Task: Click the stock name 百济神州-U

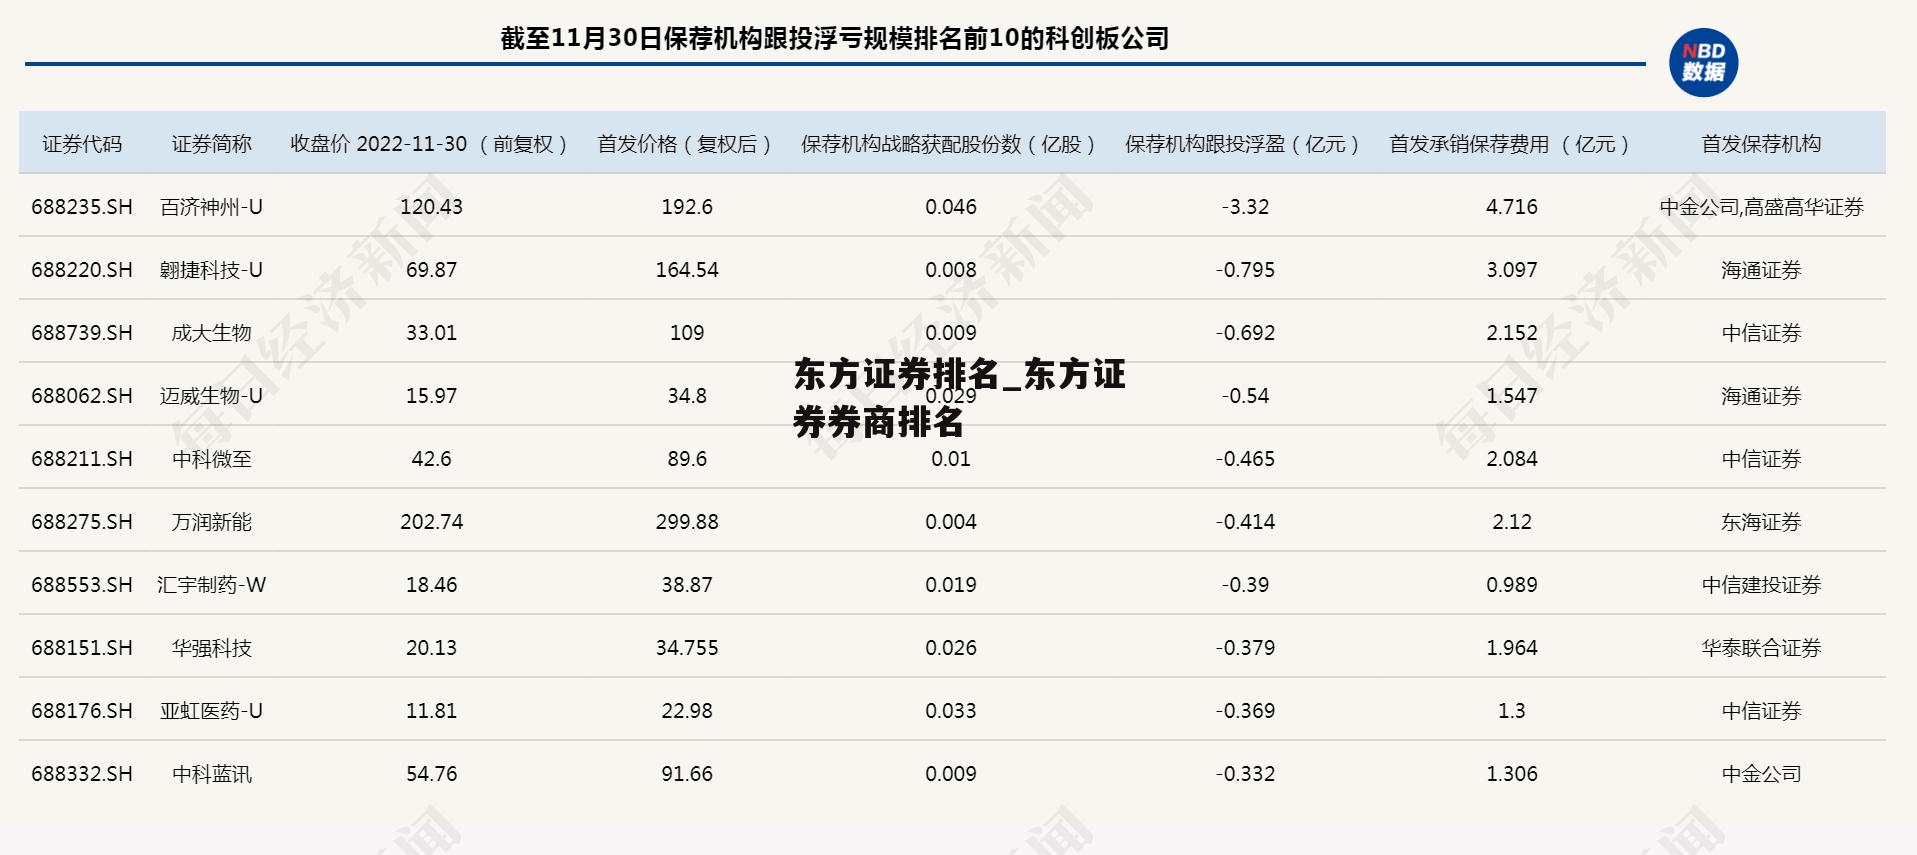Action: (x=212, y=207)
